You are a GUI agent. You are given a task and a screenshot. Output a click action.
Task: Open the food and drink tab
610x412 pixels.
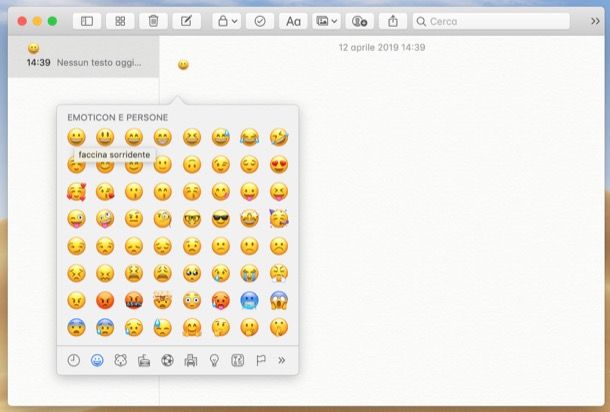[144, 361]
